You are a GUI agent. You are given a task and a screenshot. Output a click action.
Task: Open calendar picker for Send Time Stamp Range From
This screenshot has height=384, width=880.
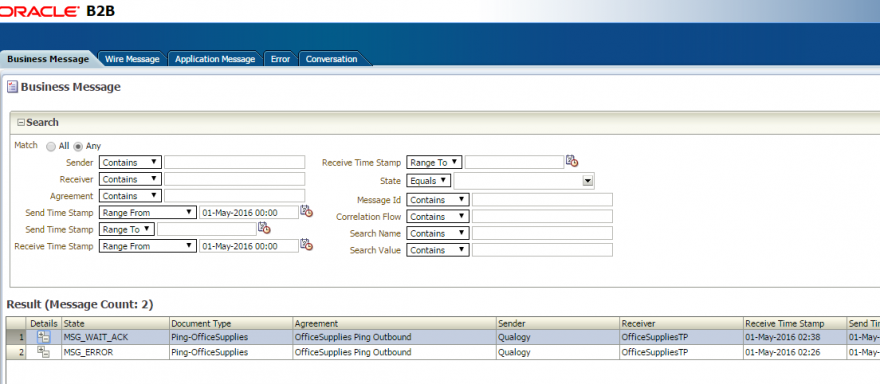(306, 212)
